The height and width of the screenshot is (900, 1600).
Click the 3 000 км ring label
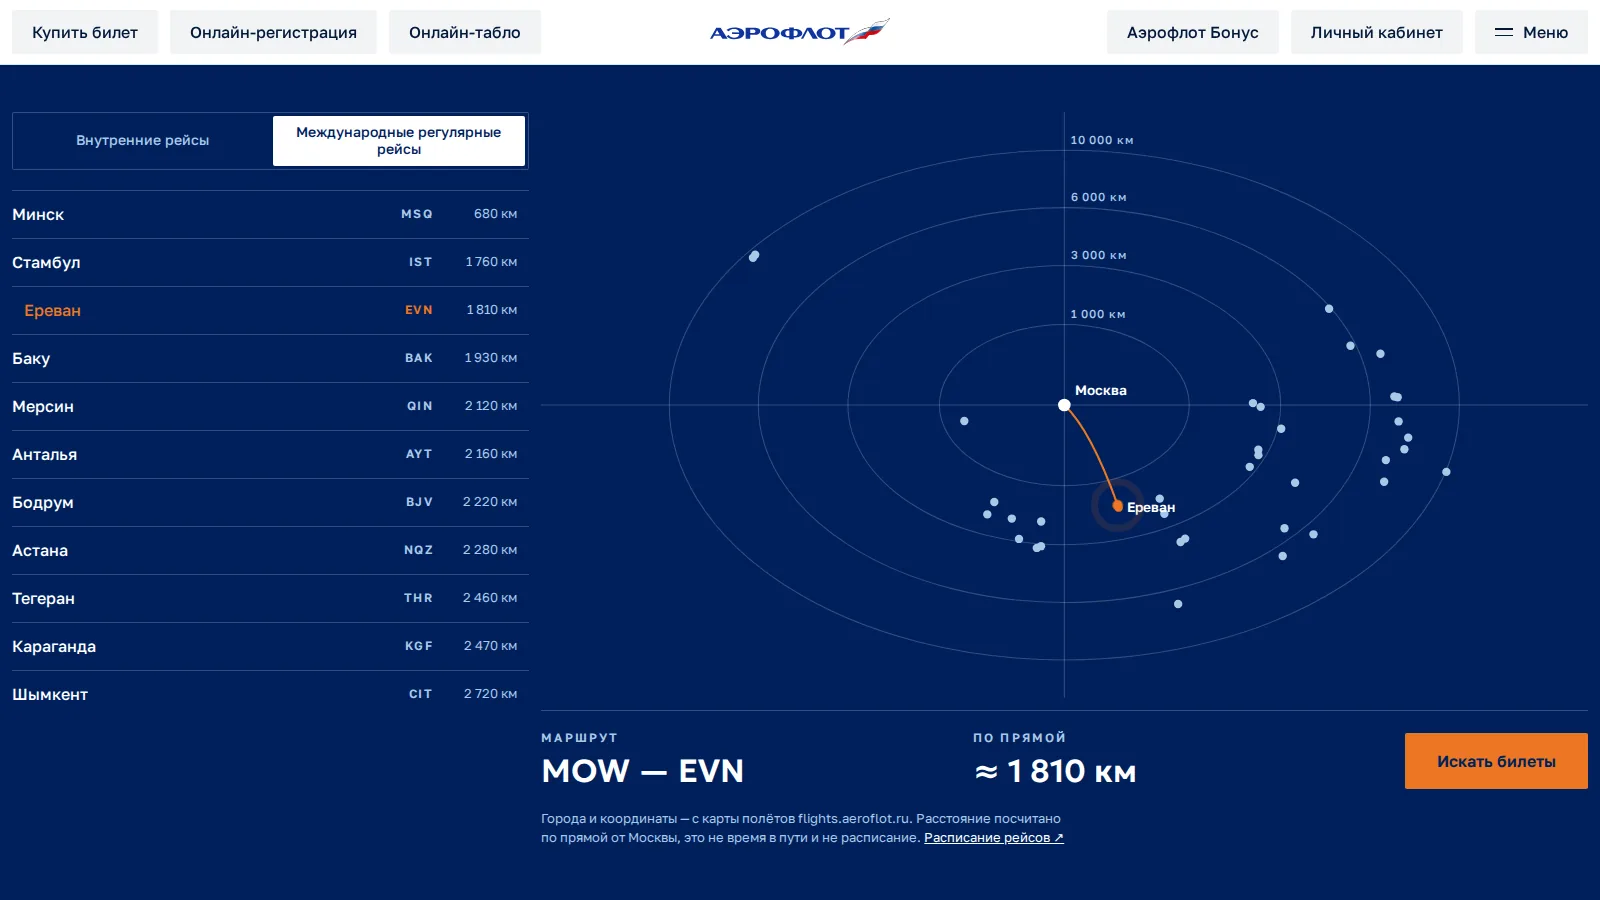click(1099, 255)
